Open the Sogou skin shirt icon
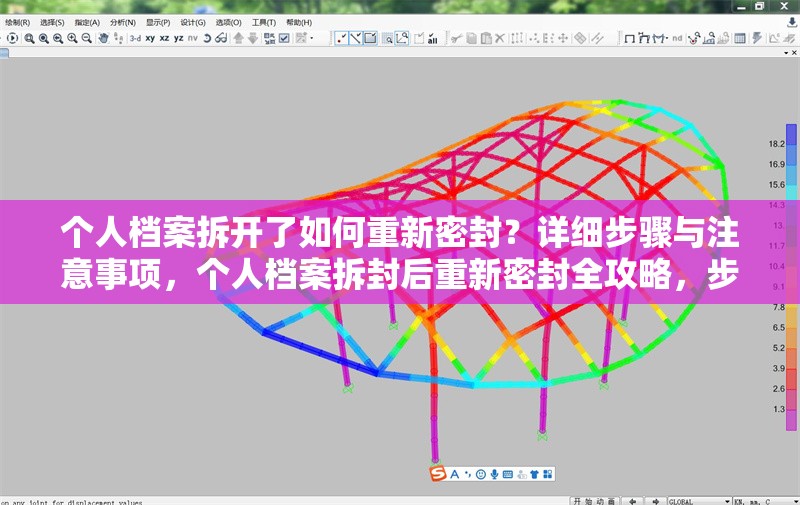 (x=534, y=474)
